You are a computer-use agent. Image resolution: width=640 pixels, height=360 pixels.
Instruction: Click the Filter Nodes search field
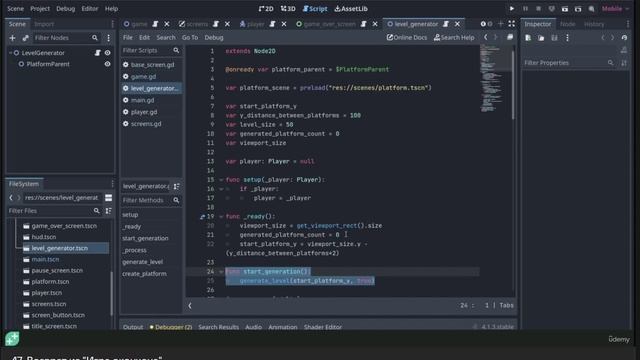click(65, 38)
